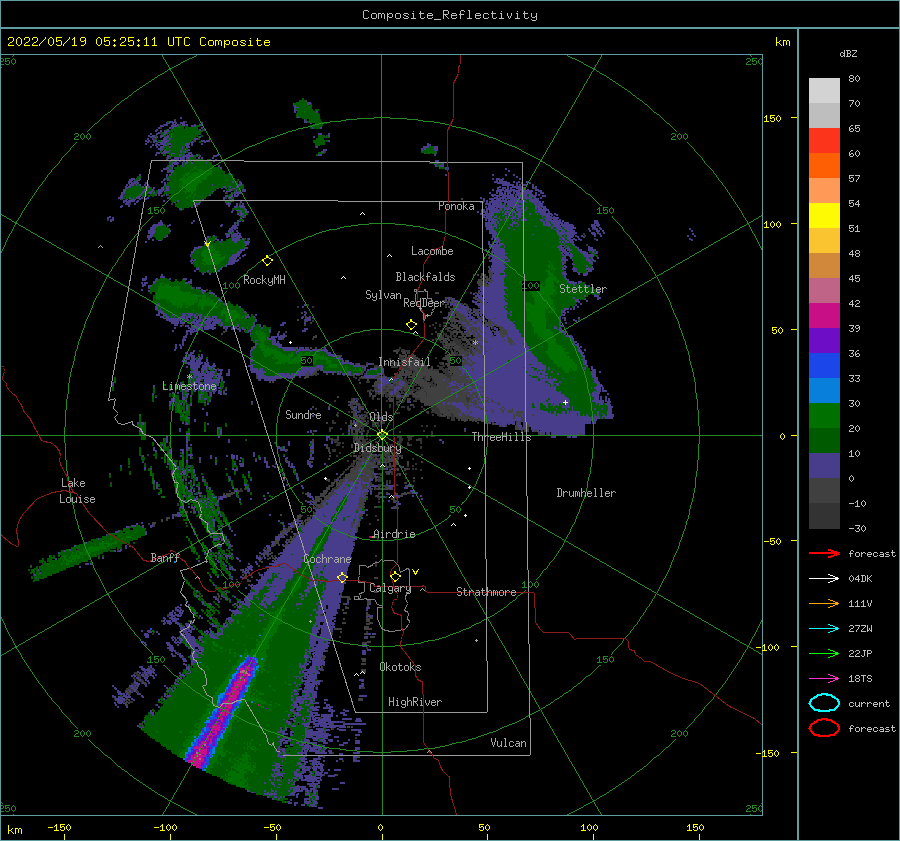Click the Lacombe town label
Viewport: 900px width, 841px height.
432,251
